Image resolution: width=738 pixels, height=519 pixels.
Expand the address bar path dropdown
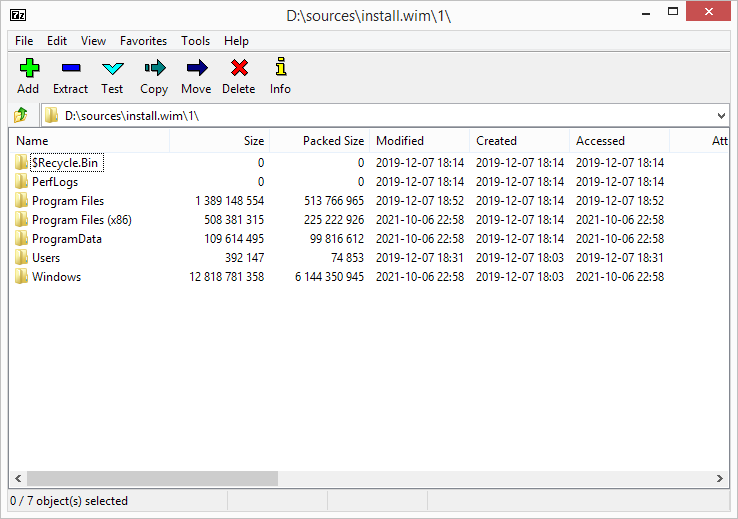click(x=721, y=115)
